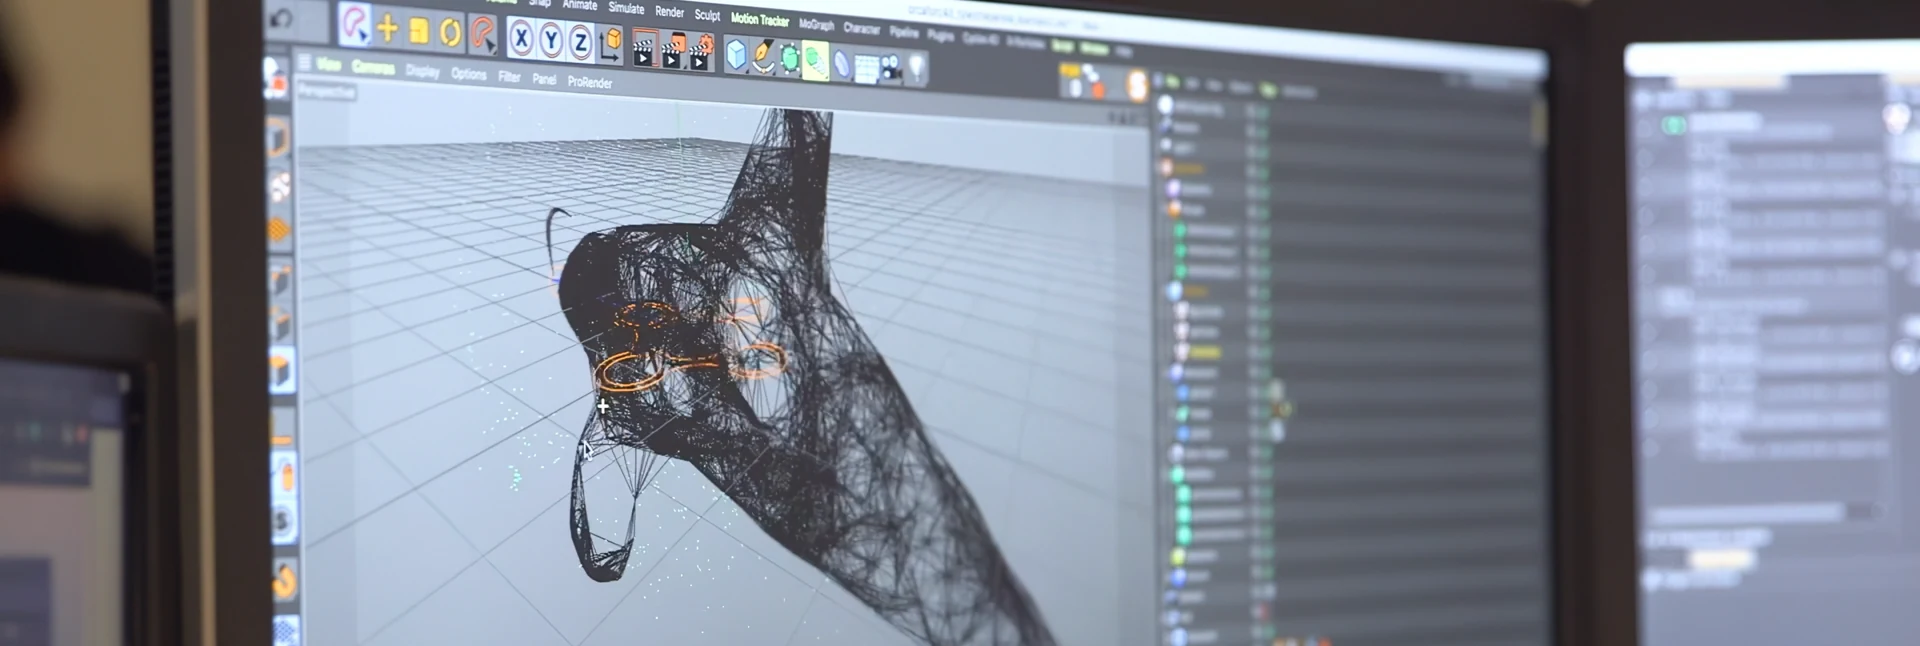Screen dimensions: 1920x646
Task: Open the blue Cube primitives dropdown
Action: tap(737, 54)
